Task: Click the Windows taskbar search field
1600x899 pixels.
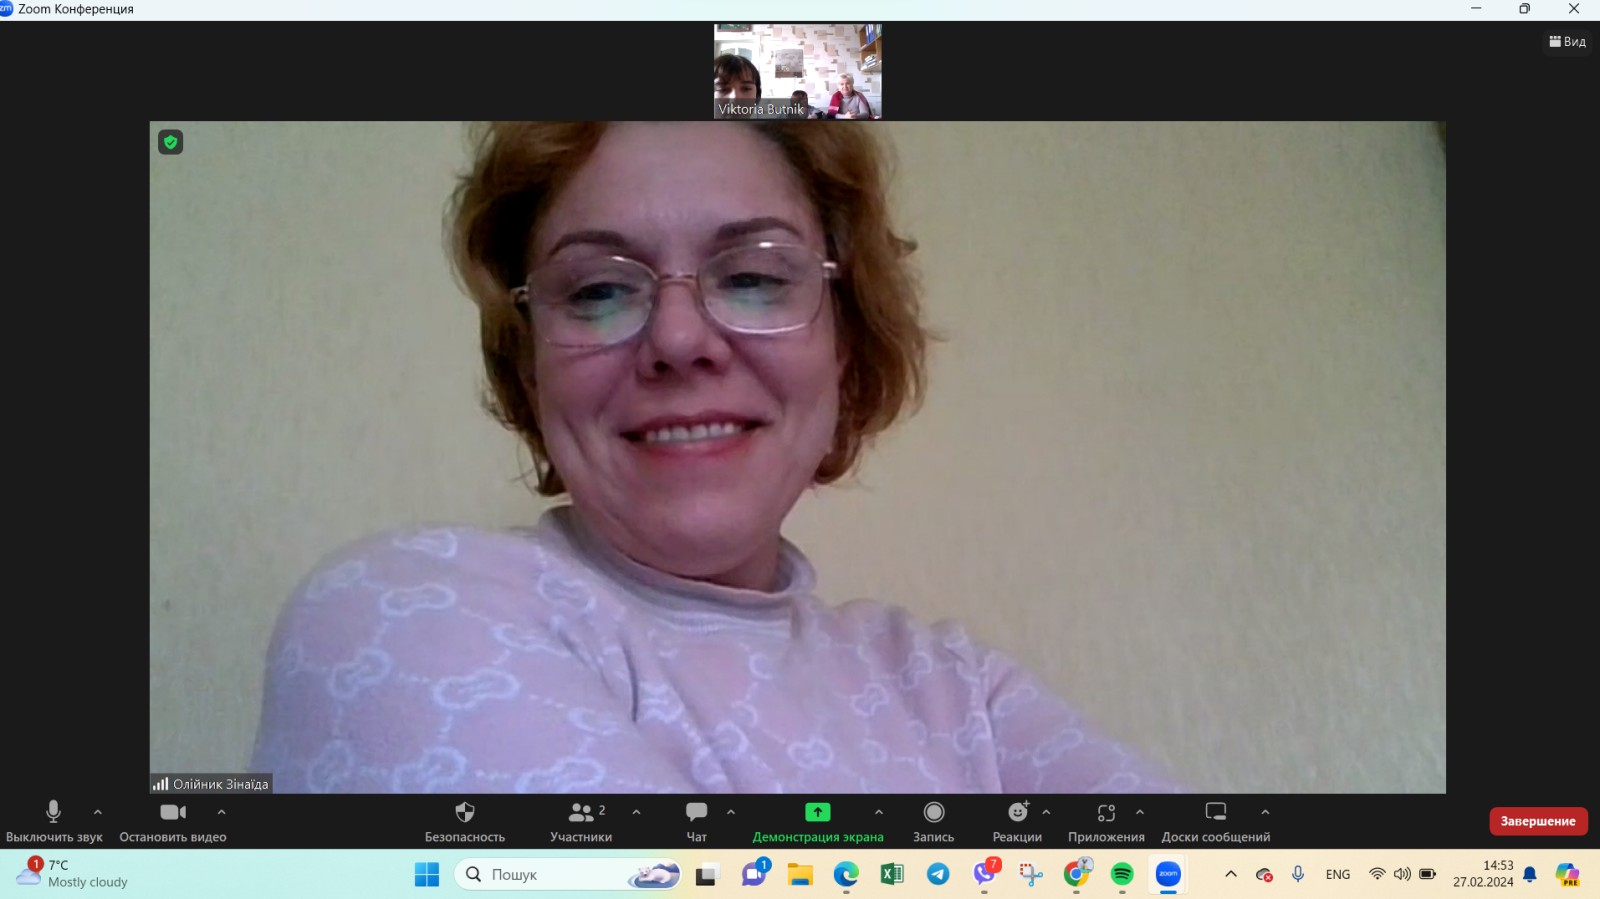Action: pyautogui.click(x=568, y=874)
